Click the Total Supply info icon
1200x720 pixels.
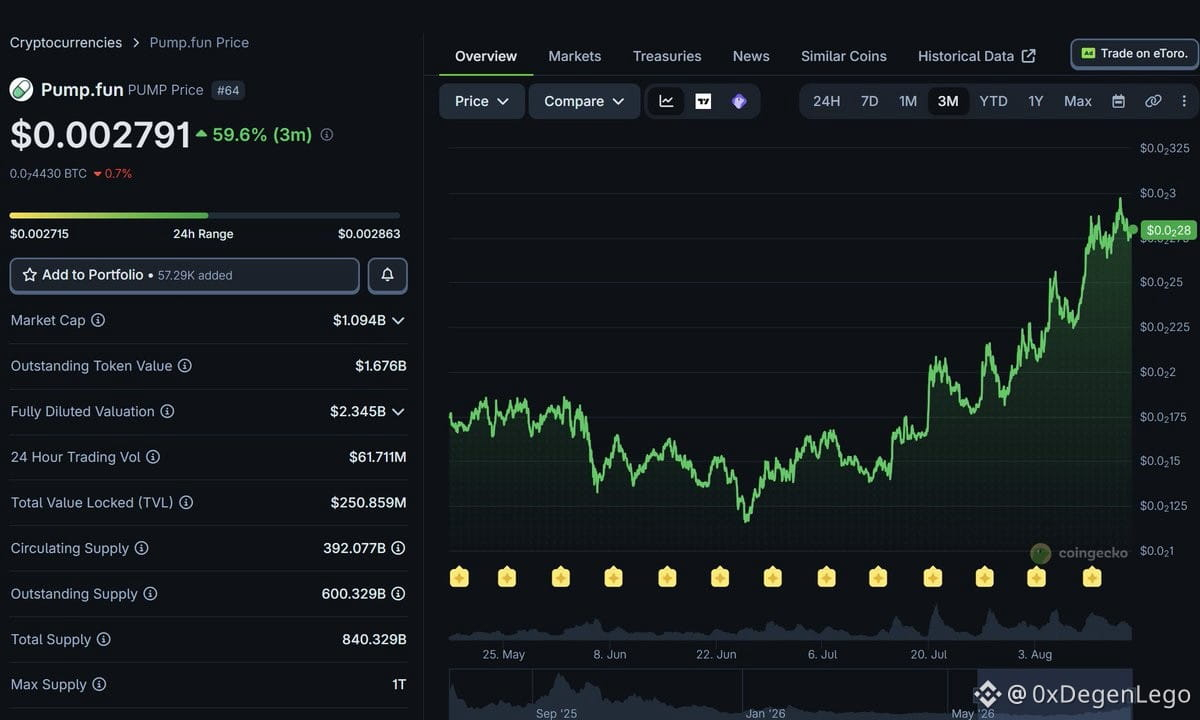click(103, 639)
